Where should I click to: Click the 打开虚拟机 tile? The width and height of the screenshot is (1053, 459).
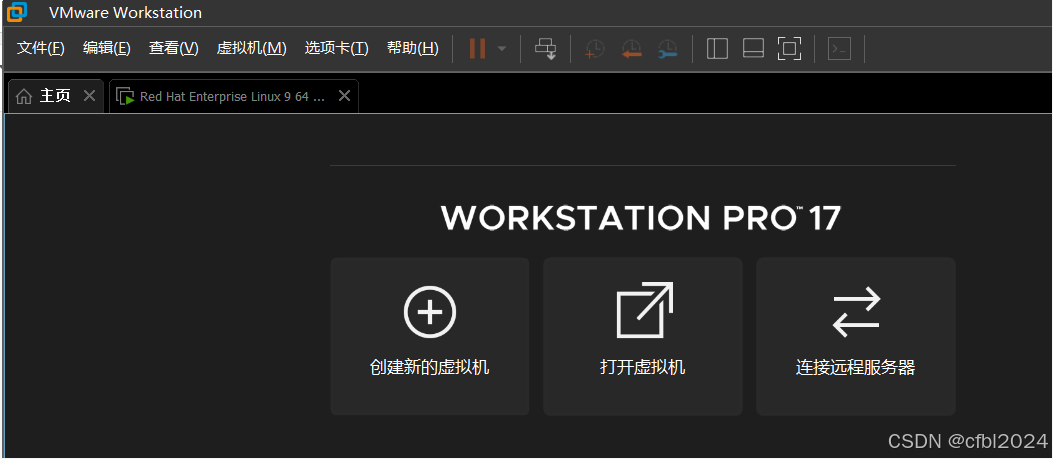643,336
